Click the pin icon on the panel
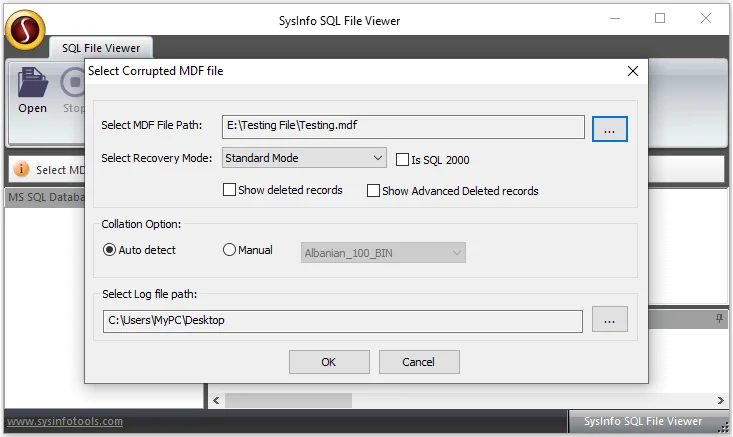This screenshot has height=437, width=733. click(719, 319)
